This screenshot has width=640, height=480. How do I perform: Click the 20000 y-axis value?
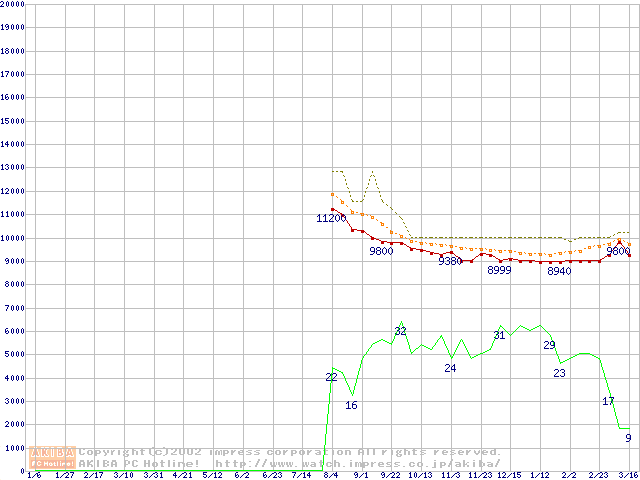point(12,5)
